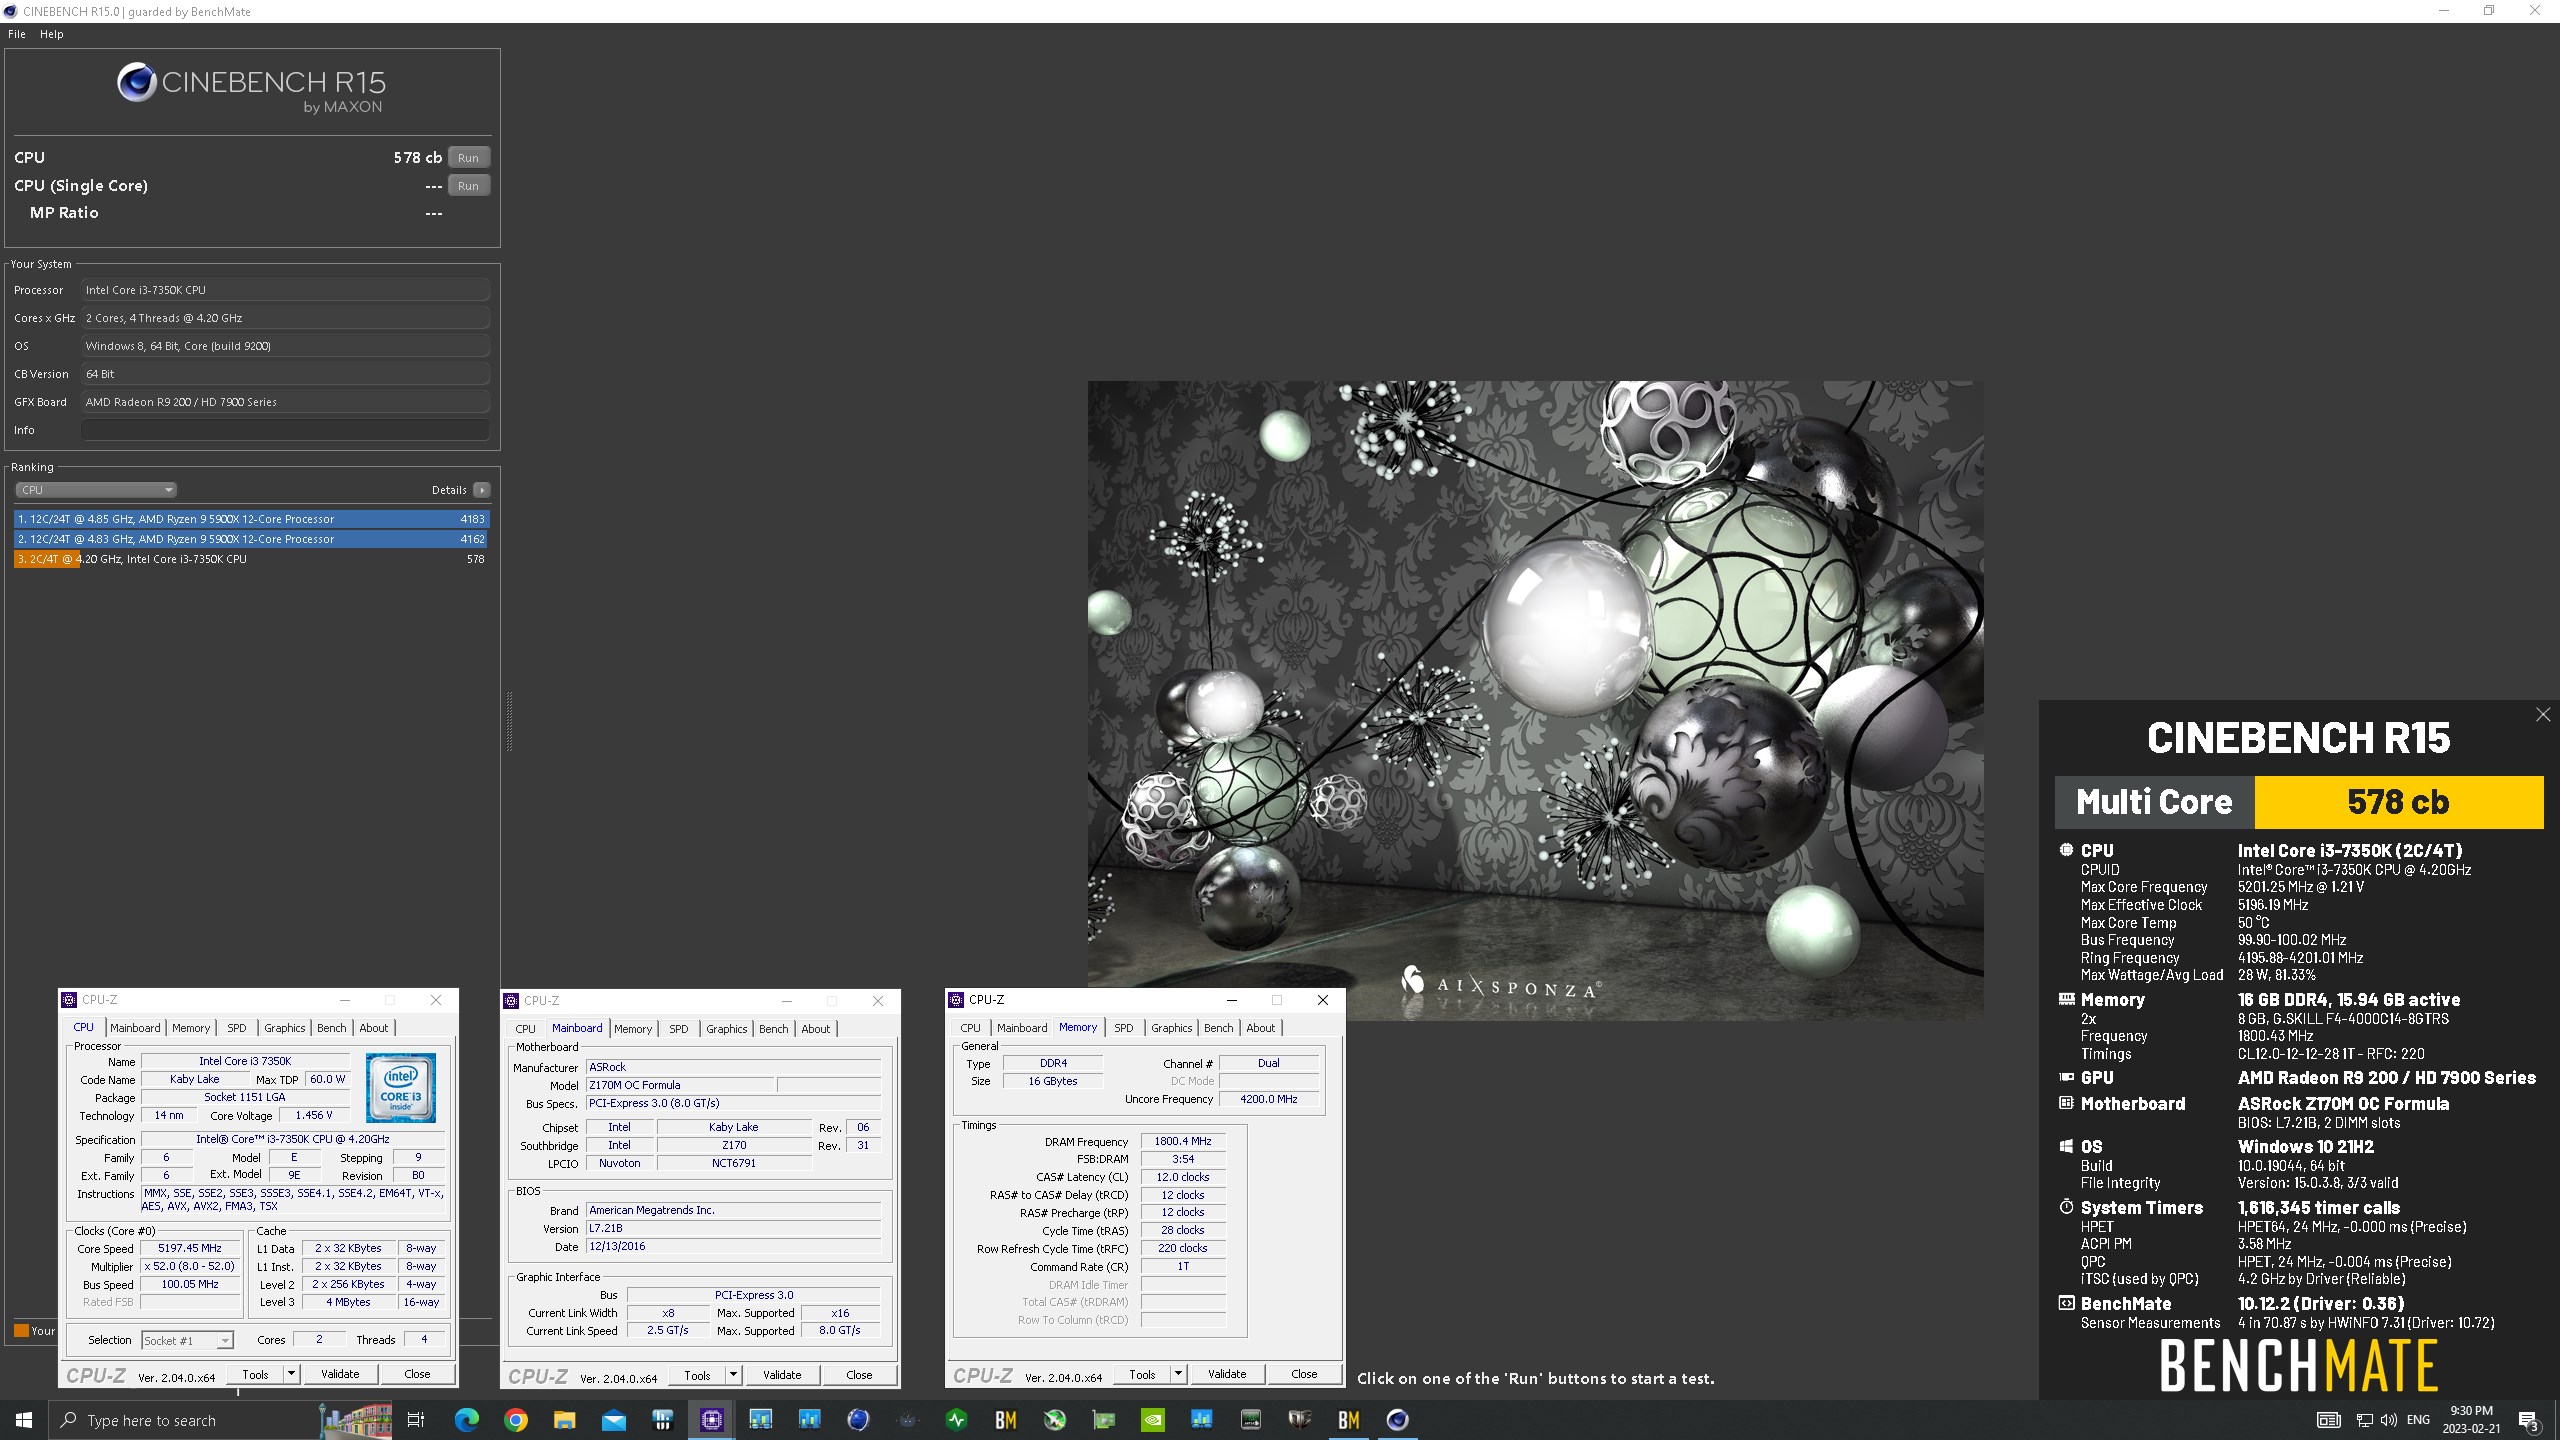Click Tools button in the CPU-Z Memory-tab window

point(1143,1374)
